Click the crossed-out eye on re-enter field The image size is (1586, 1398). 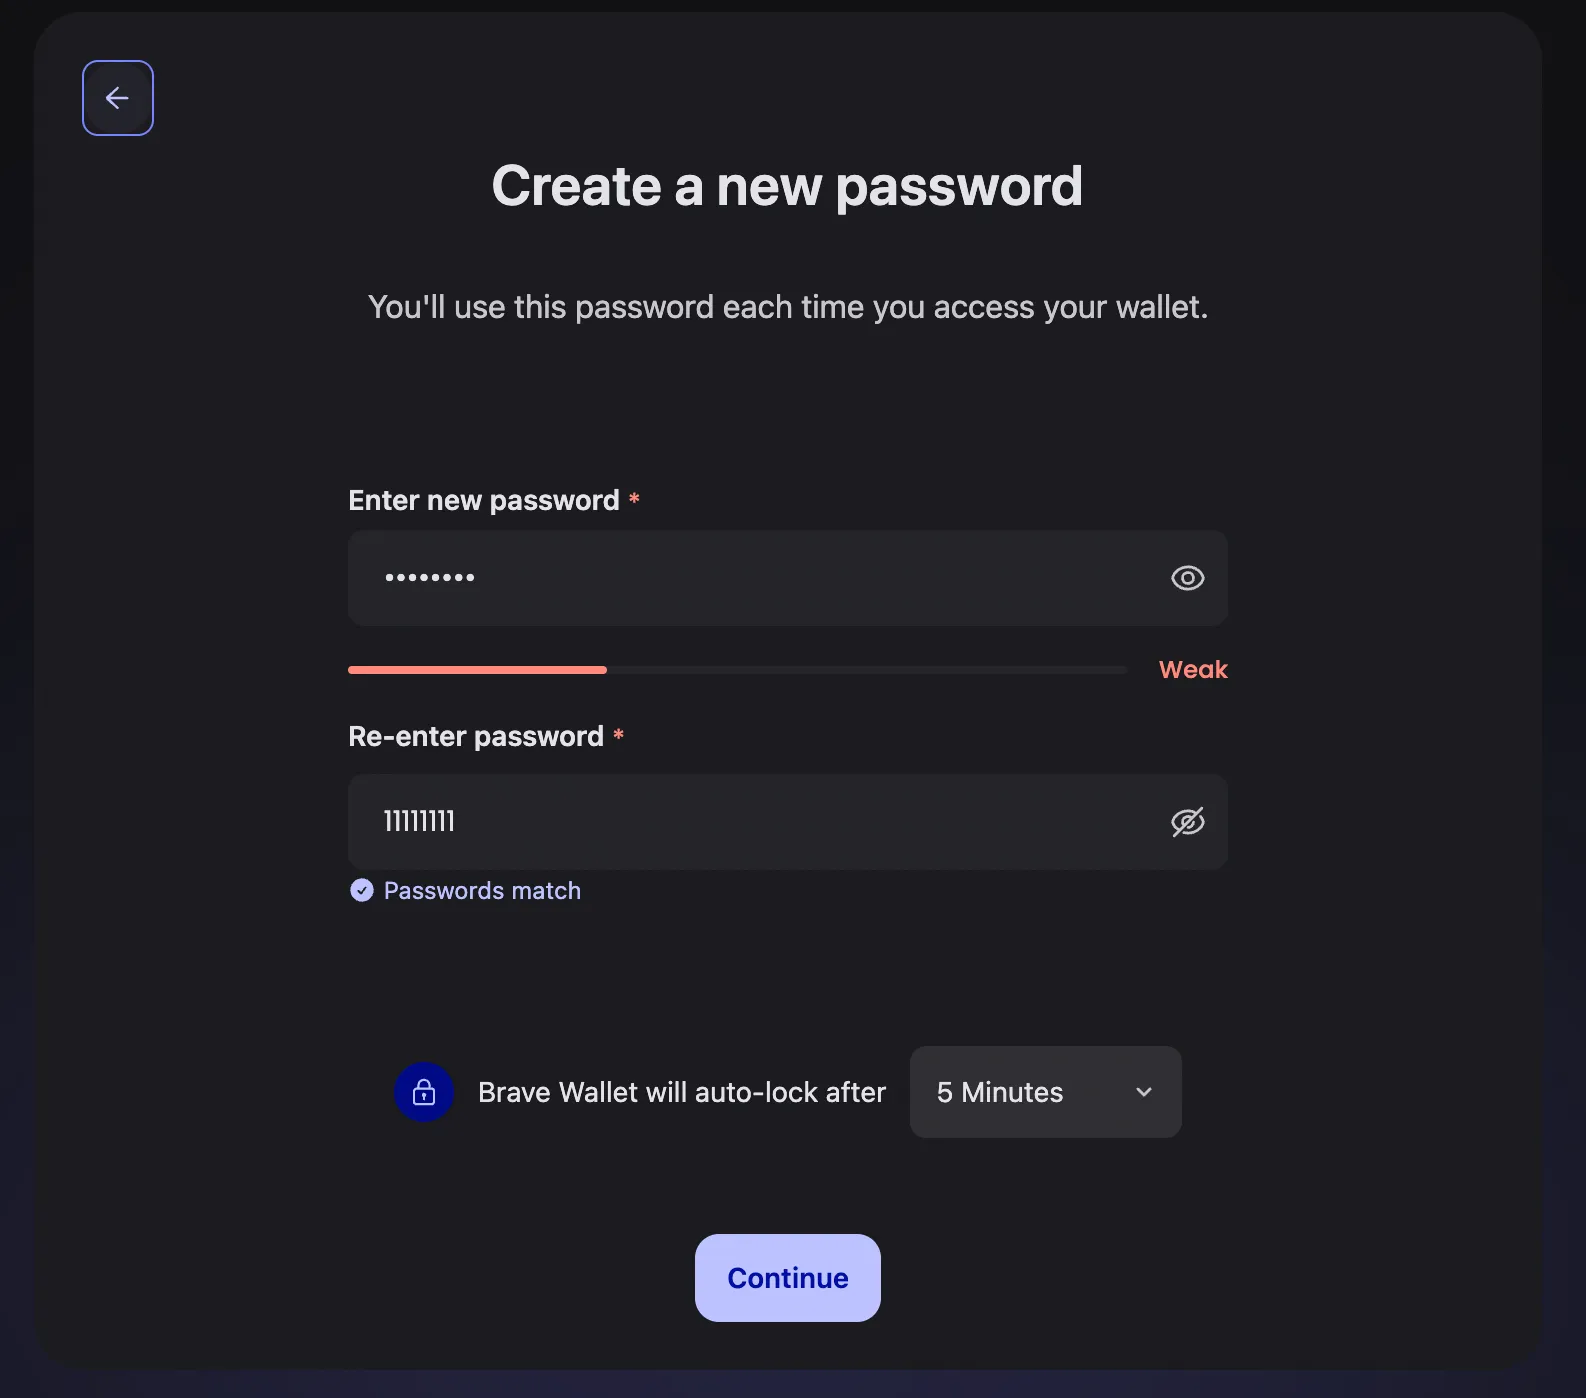coord(1187,822)
